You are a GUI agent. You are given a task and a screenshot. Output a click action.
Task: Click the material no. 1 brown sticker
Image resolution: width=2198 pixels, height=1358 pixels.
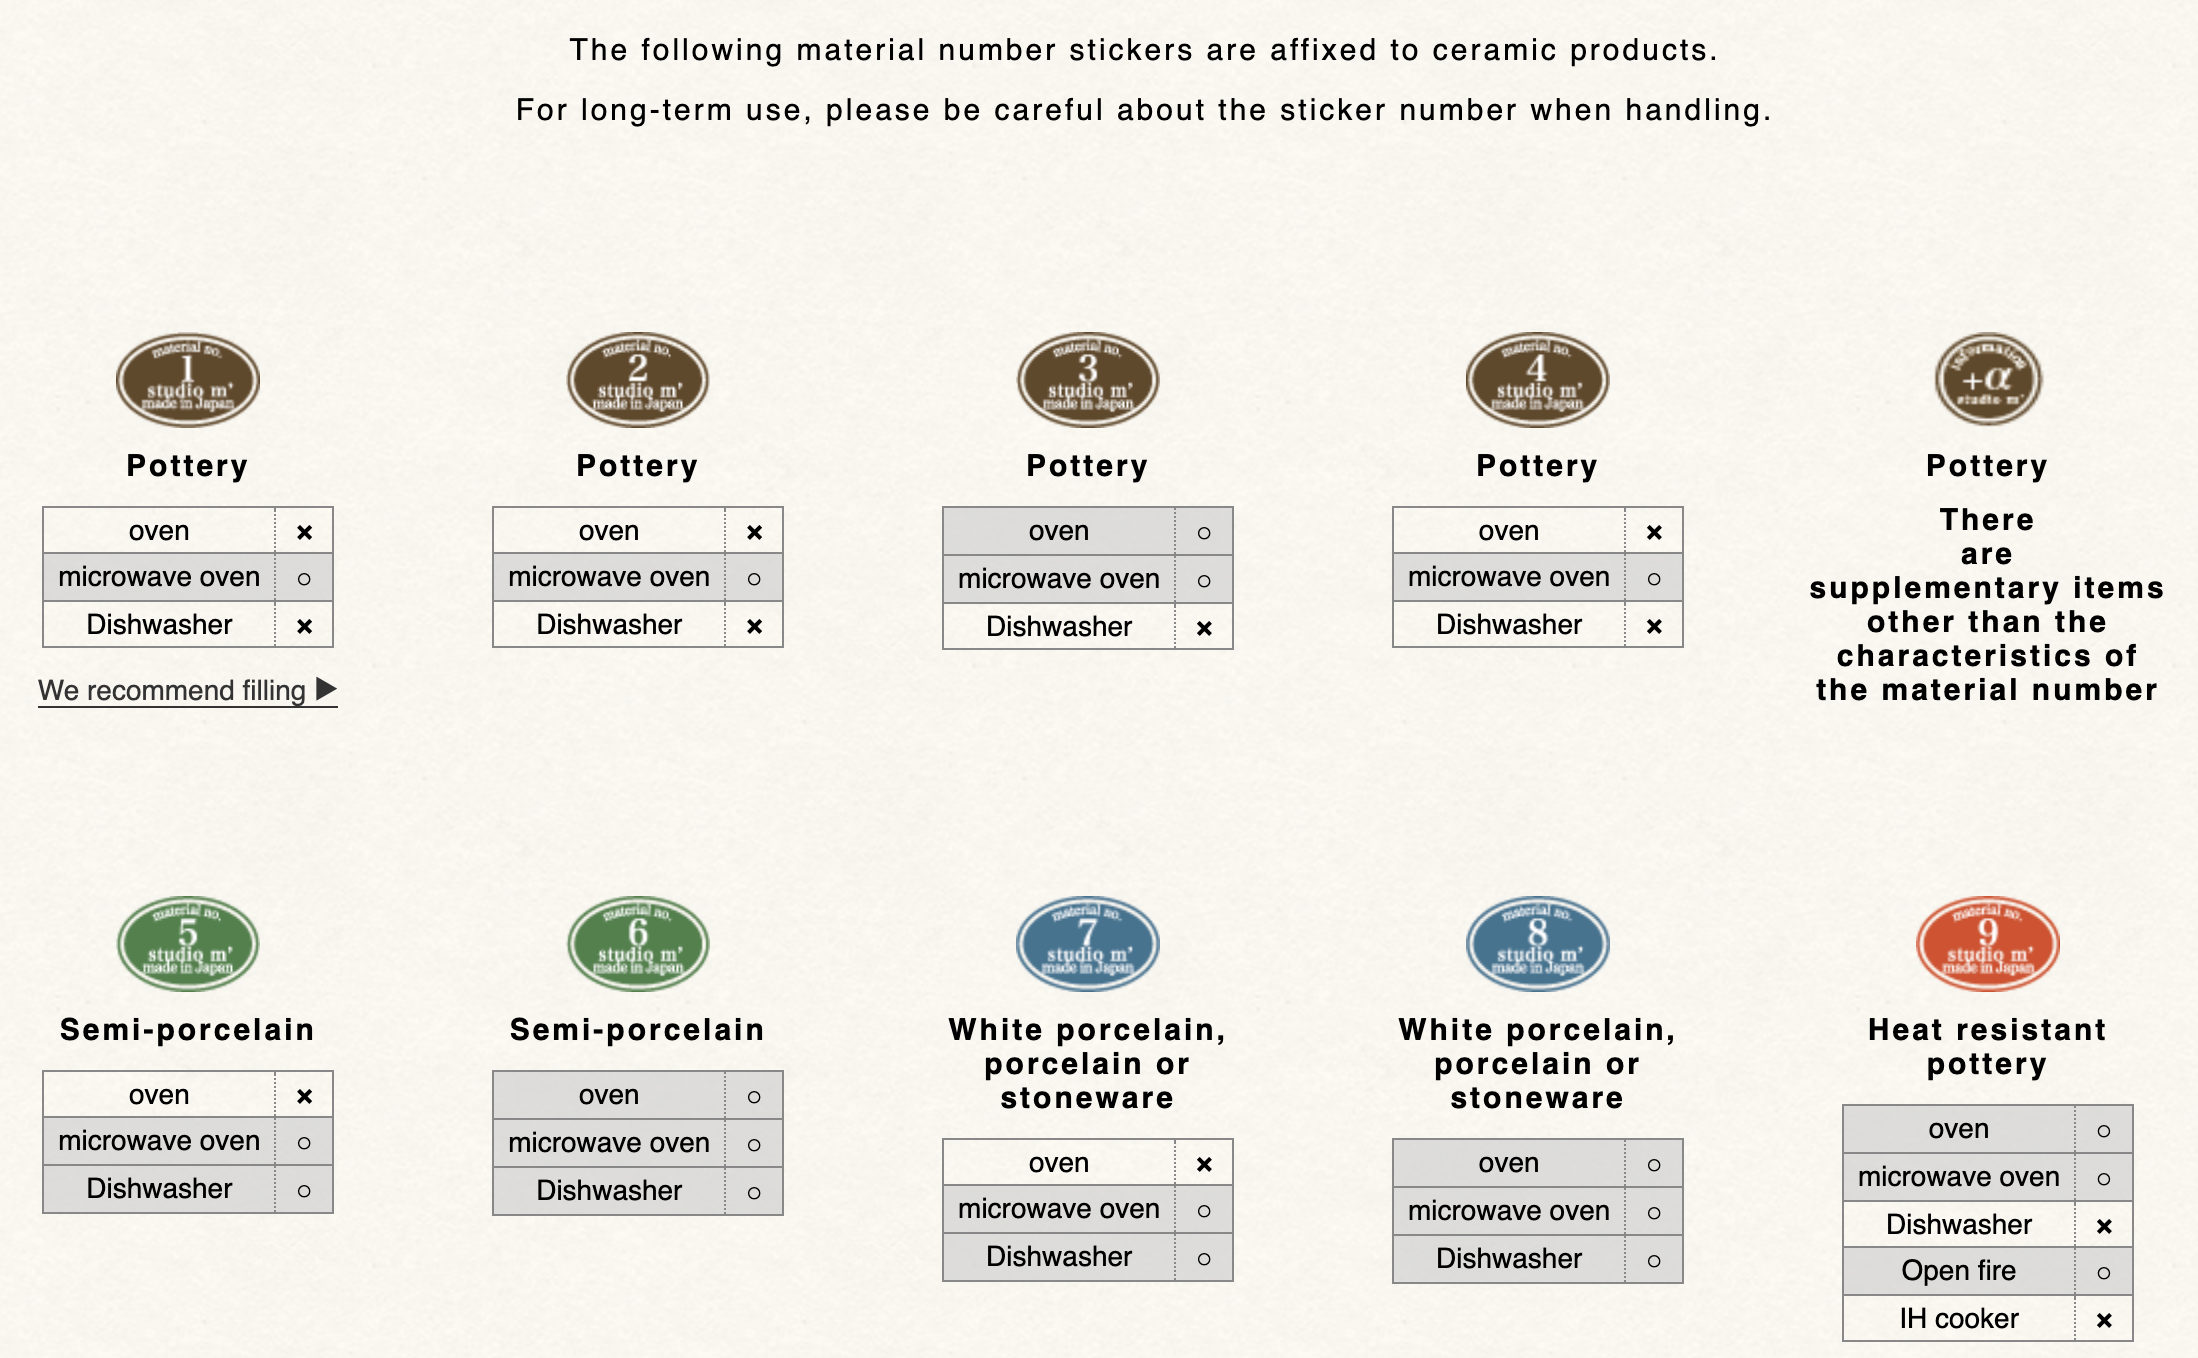click(188, 380)
